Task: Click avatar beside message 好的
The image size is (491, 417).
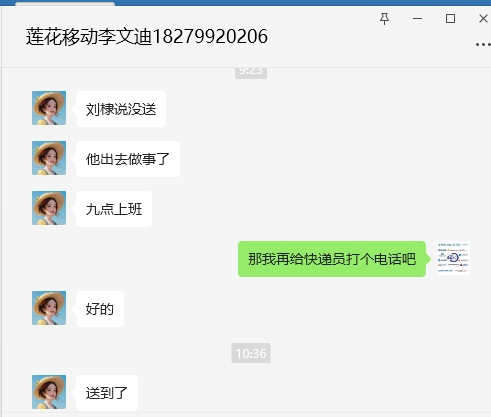Action: [x=49, y=308]
